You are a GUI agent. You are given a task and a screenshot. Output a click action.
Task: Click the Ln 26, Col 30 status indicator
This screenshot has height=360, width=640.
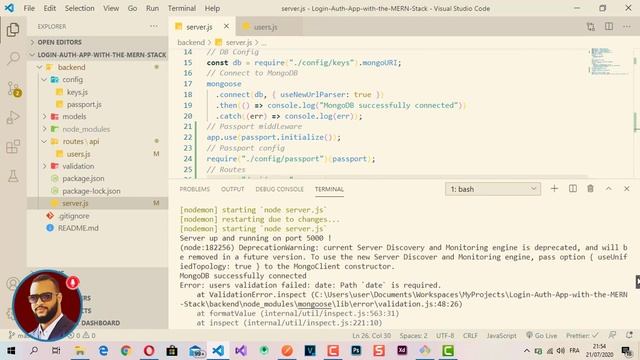tap(371, 336)
